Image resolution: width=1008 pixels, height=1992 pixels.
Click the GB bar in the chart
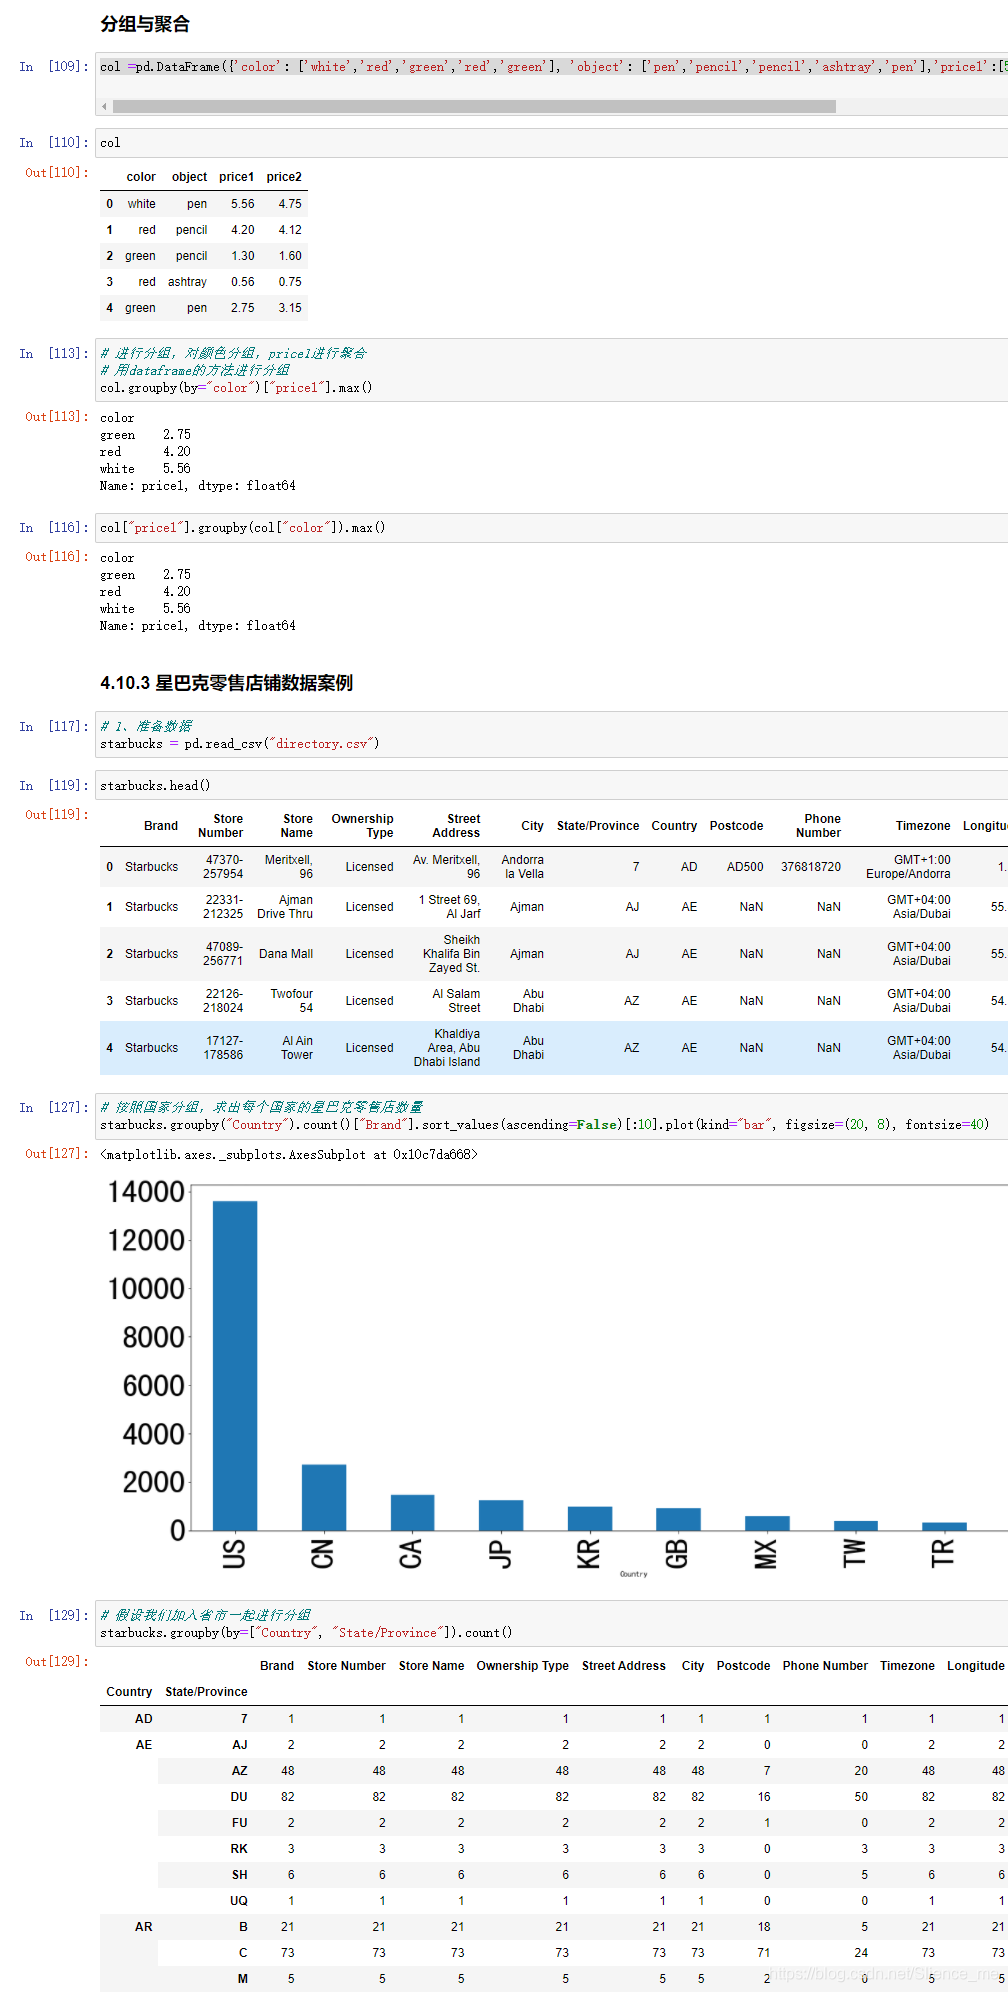click(678, 1520)
